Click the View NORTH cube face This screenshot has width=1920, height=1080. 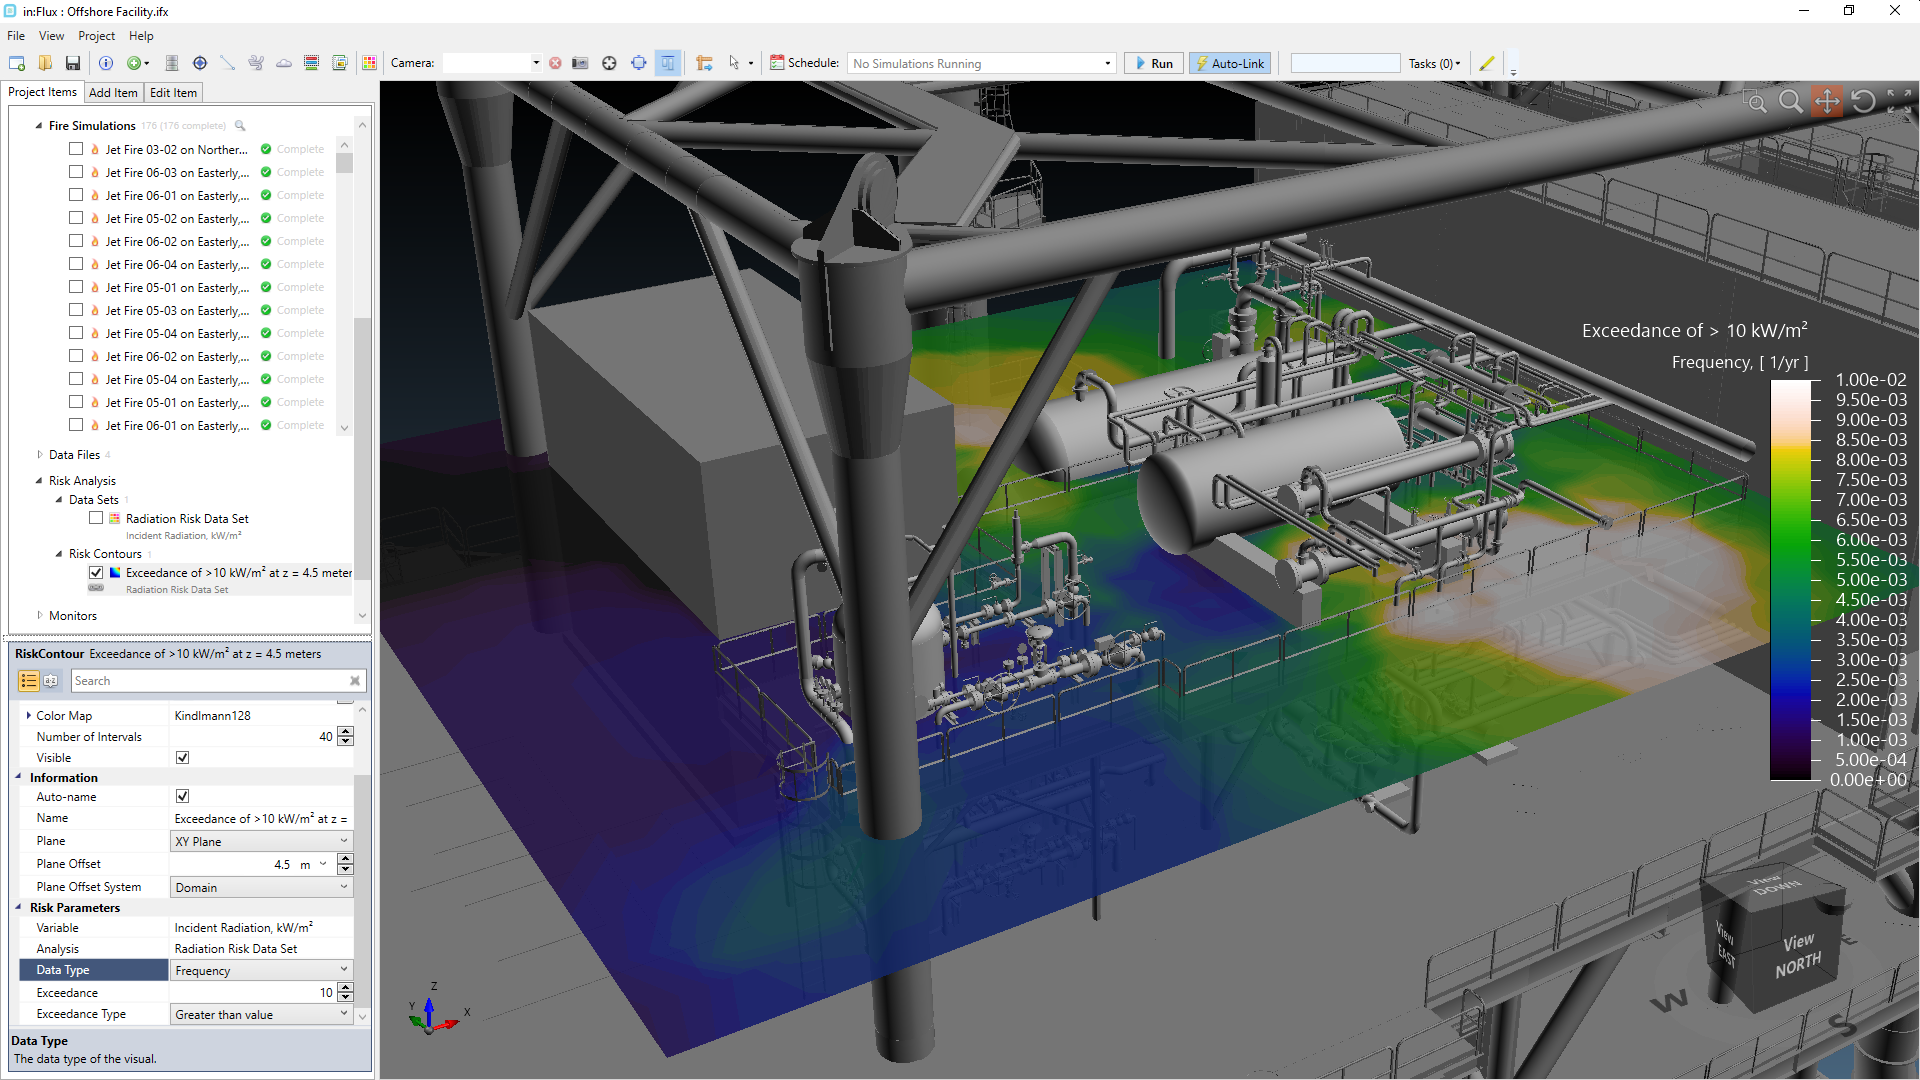click(x=1797, y=955)
